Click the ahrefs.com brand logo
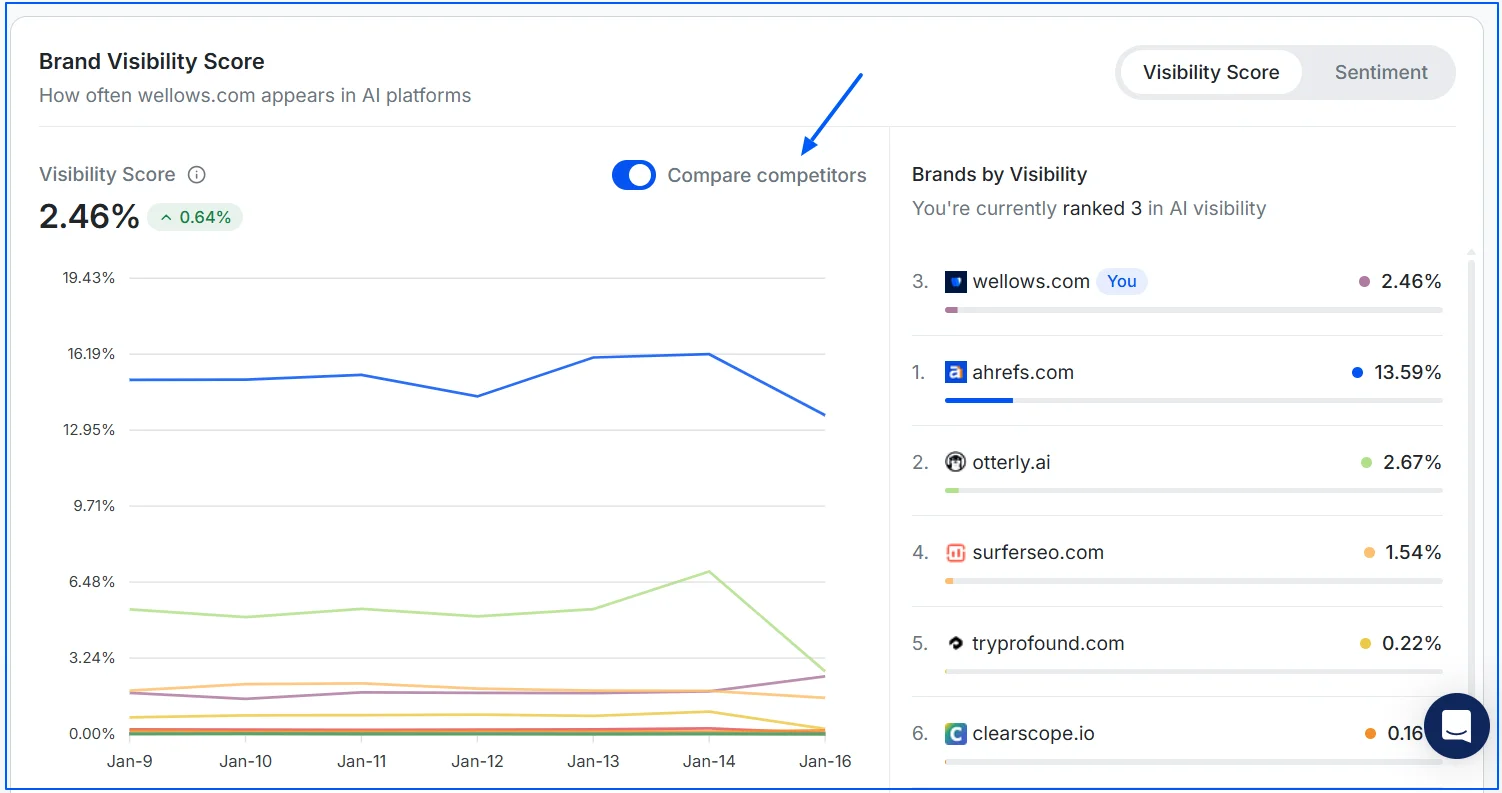The image size is (1502, 793). point(956,372)
